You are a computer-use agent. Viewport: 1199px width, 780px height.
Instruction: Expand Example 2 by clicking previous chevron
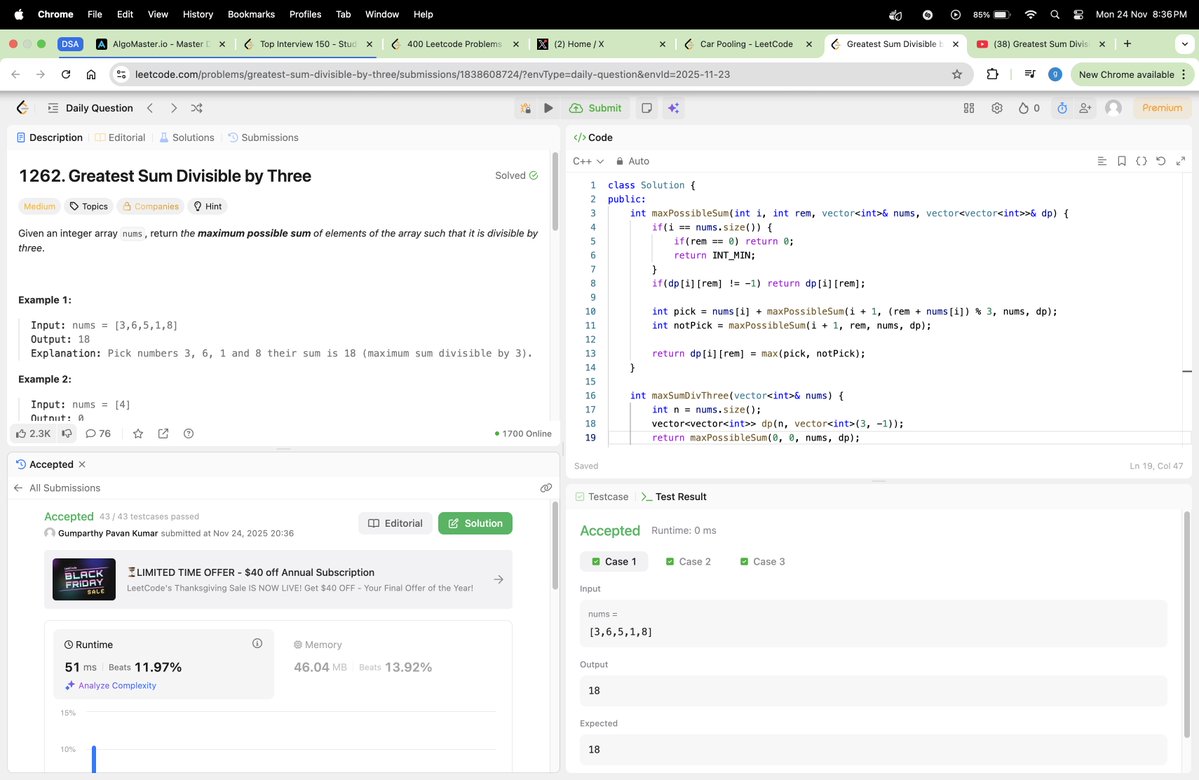coord(150,107)
